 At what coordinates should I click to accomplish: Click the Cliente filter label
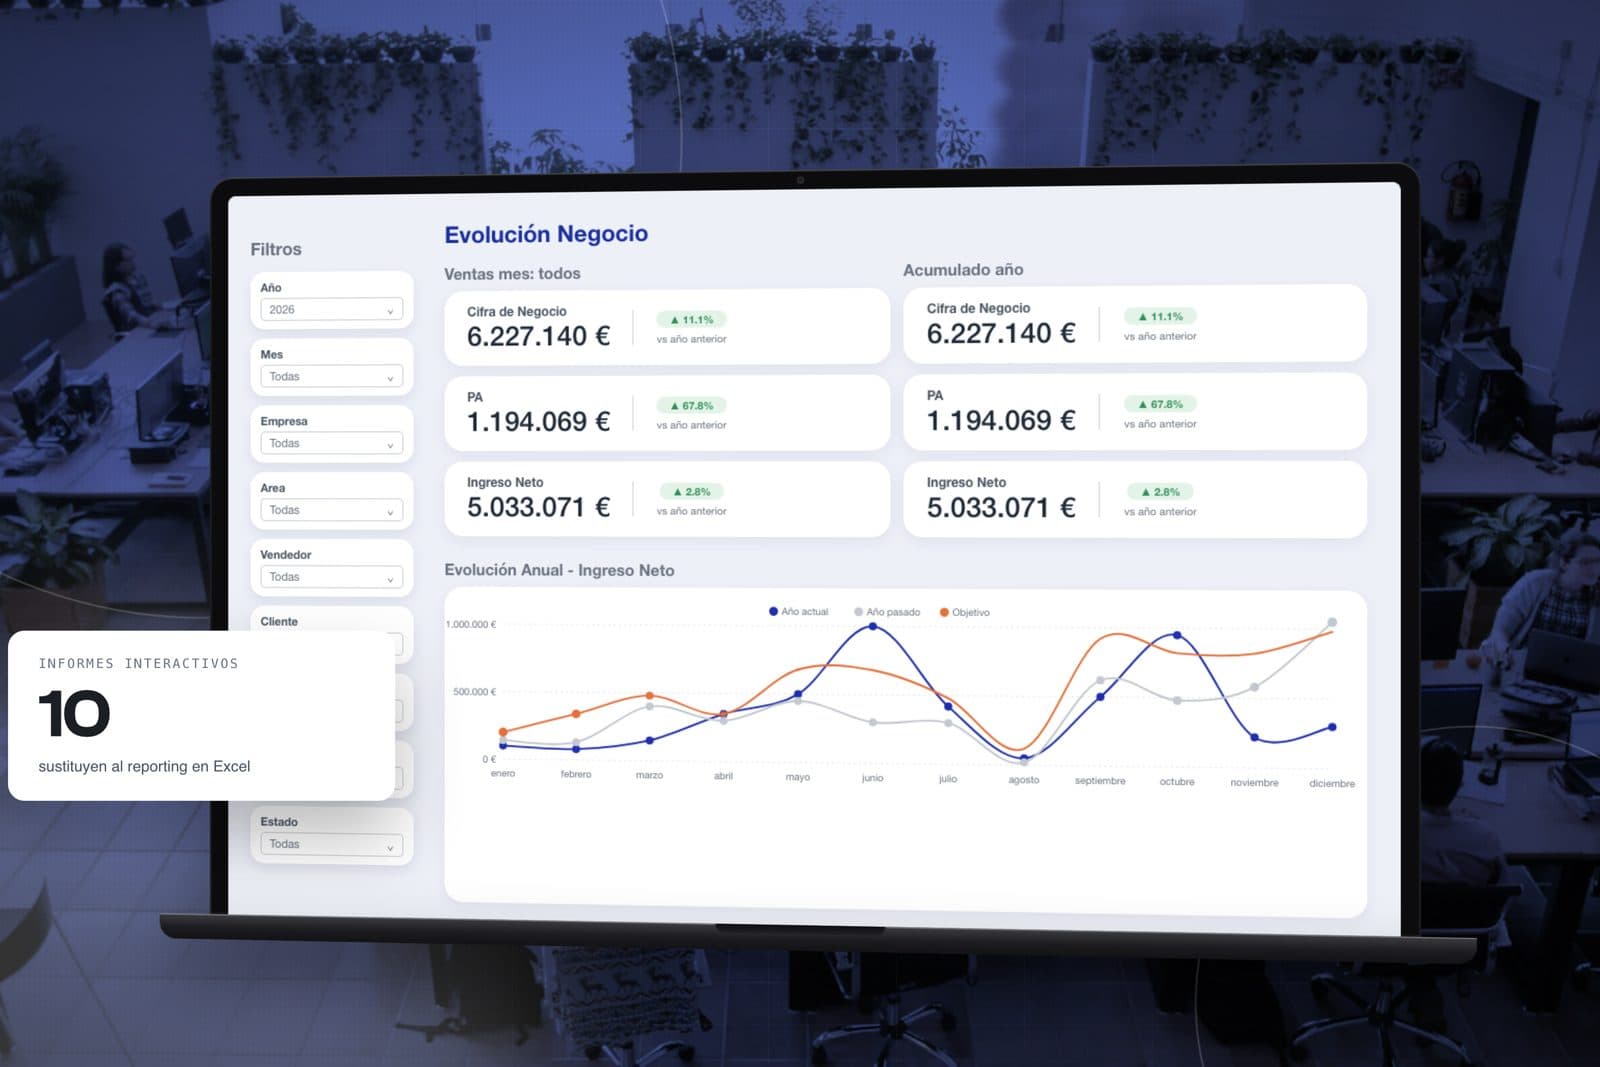click(279, 621)
